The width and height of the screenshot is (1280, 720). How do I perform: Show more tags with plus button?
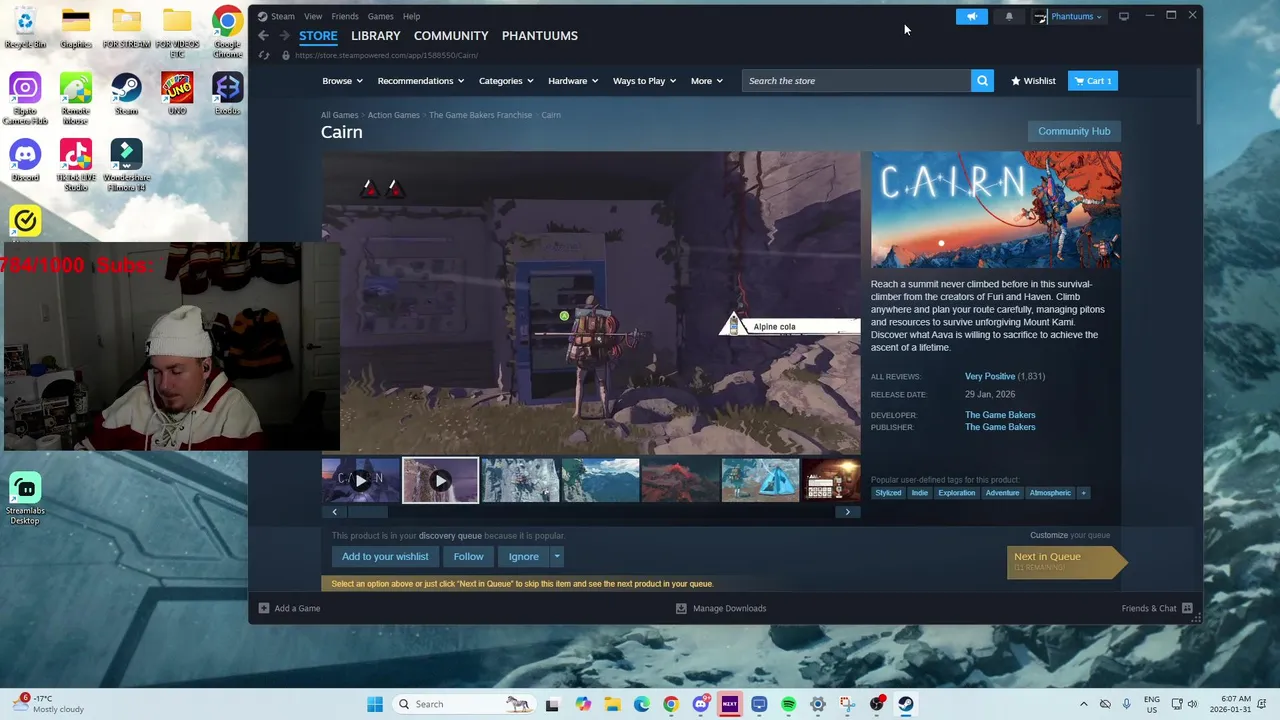point(1083,493)
